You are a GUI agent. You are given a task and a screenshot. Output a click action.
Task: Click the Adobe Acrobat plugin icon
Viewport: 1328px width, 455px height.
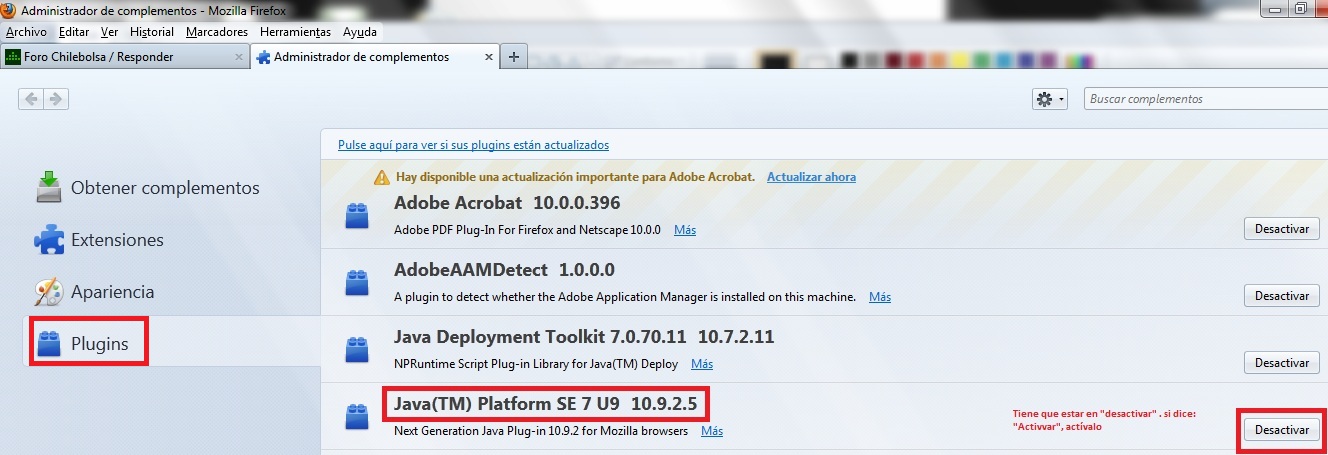[x=357, y=215]
